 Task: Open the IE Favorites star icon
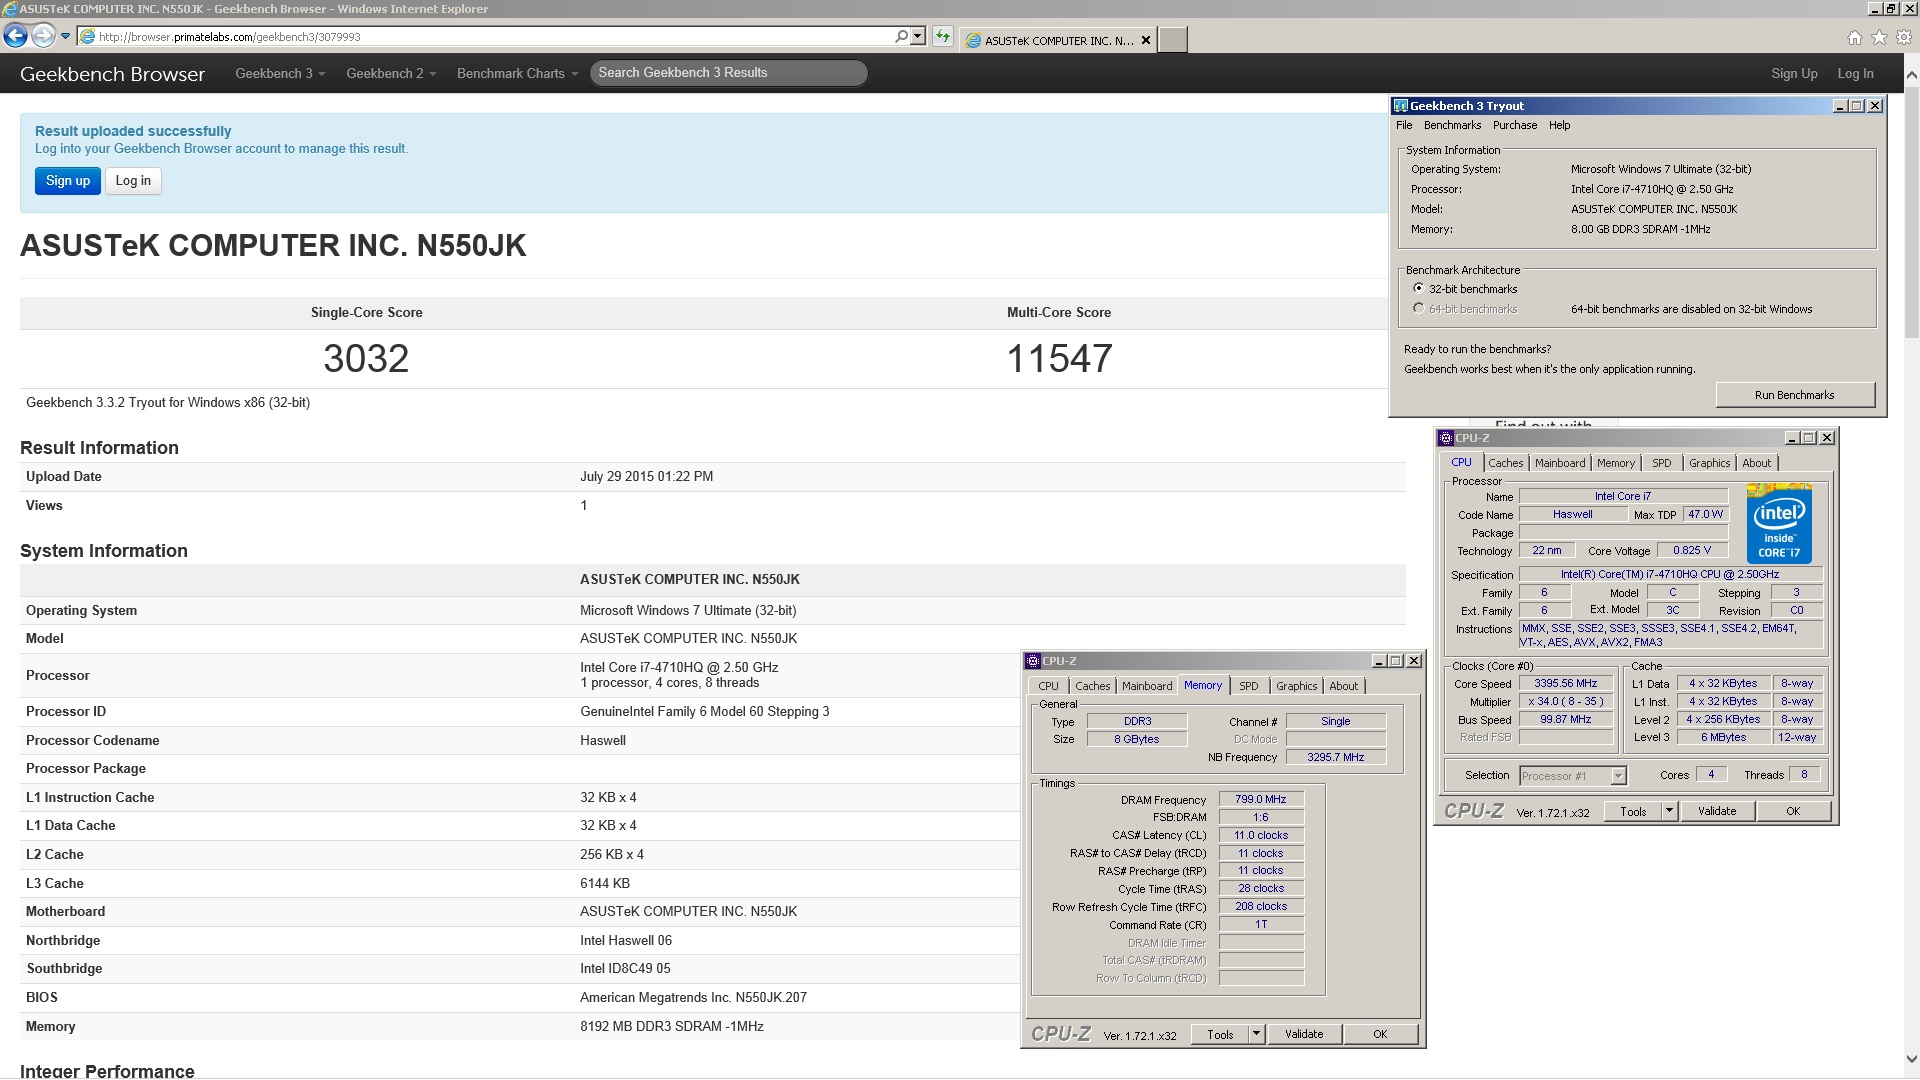1880,37
